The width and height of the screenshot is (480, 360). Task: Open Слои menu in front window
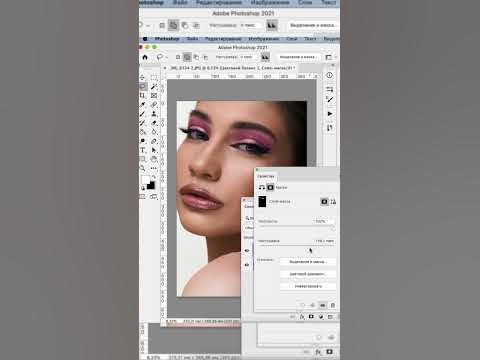[x=292, y=39]
